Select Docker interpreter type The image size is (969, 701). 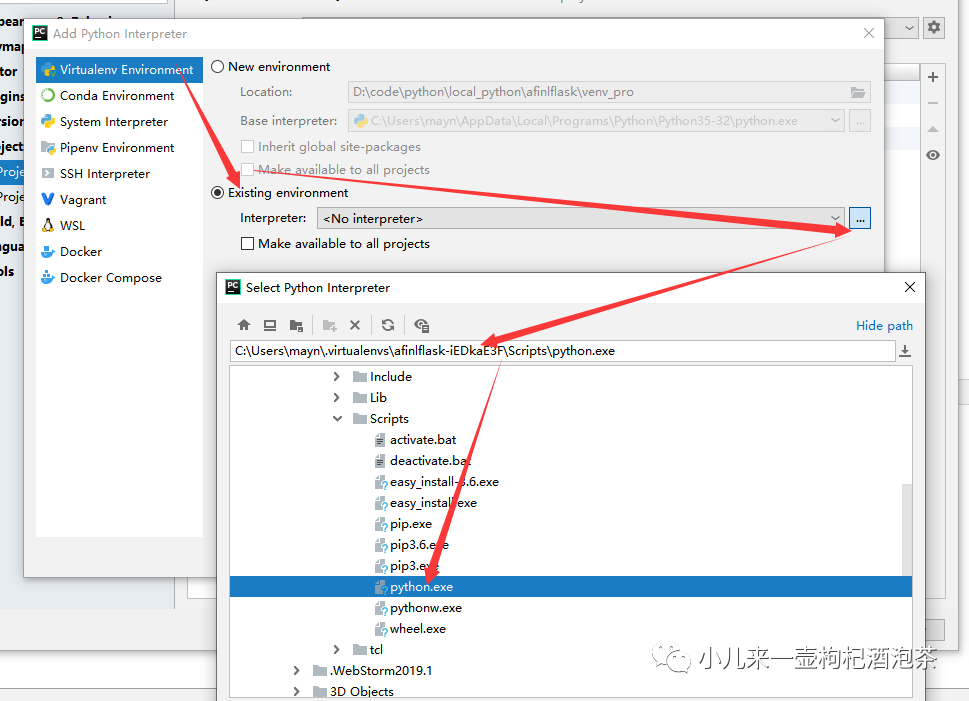tap(119, 252)
